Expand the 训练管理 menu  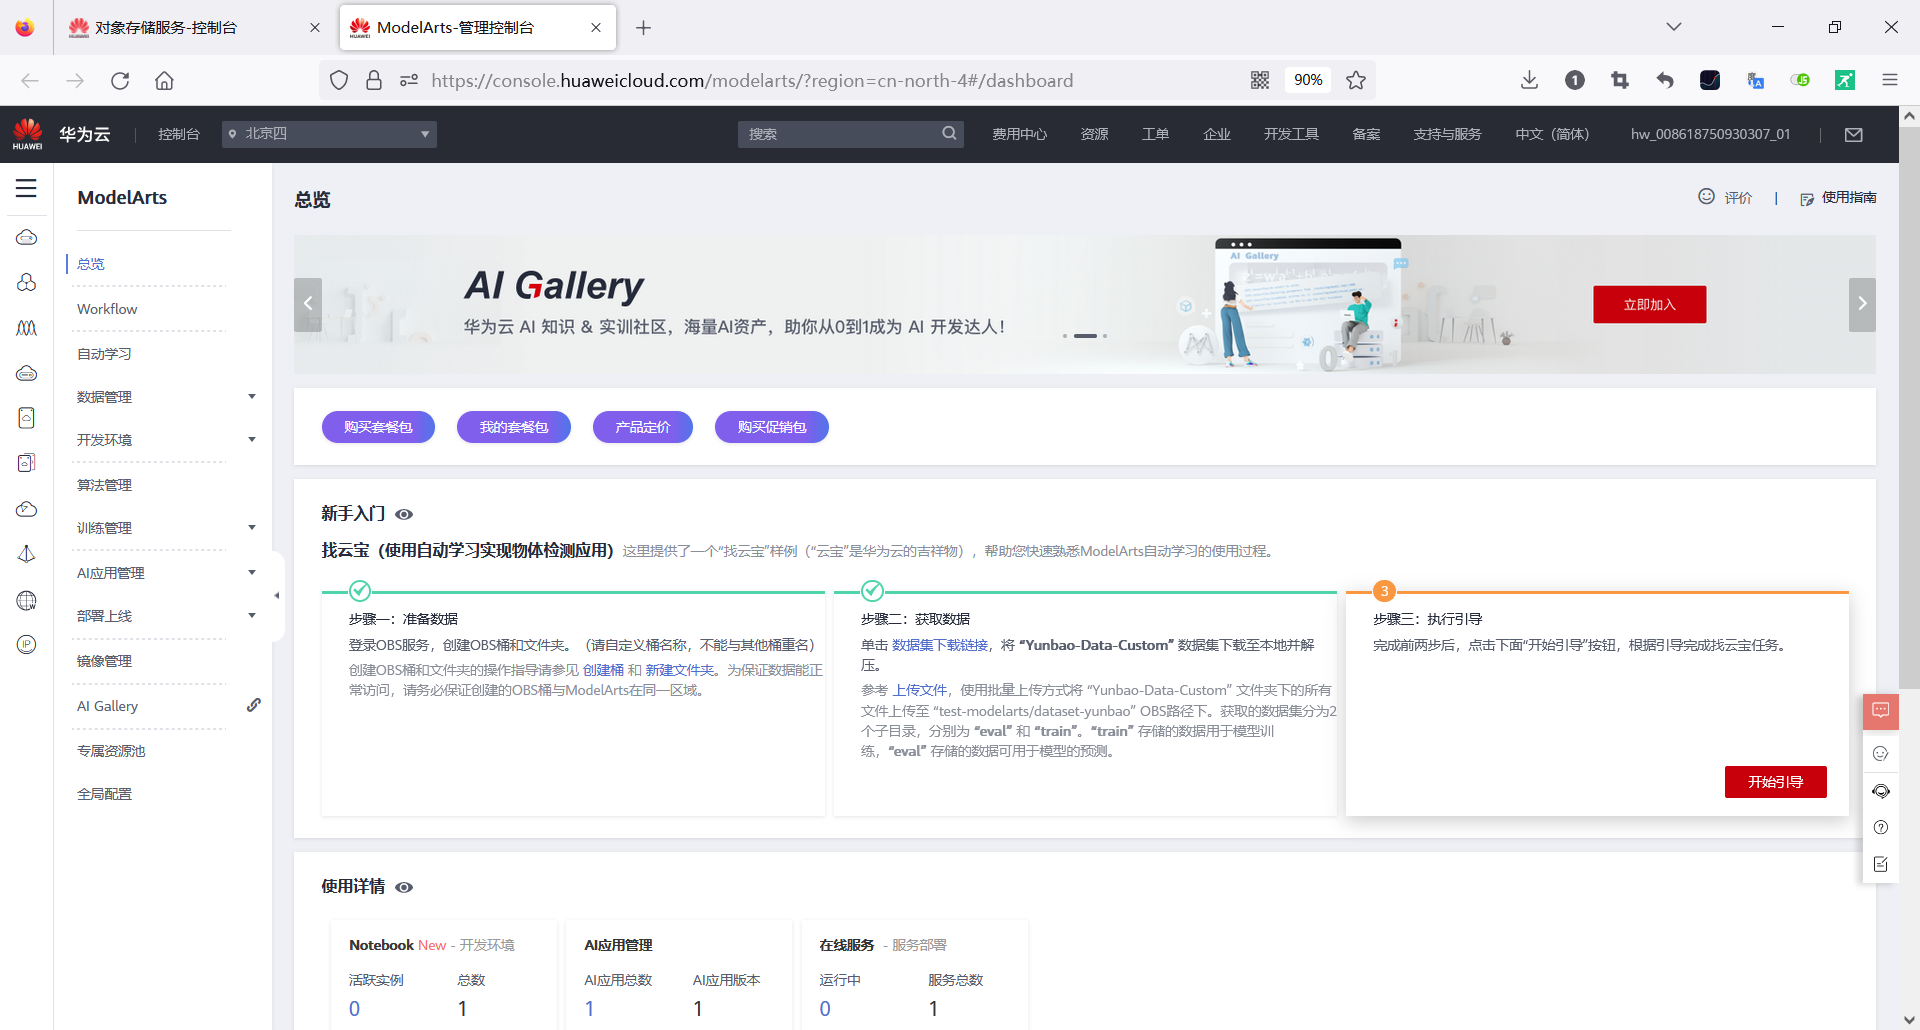click(x=252, y=528)
